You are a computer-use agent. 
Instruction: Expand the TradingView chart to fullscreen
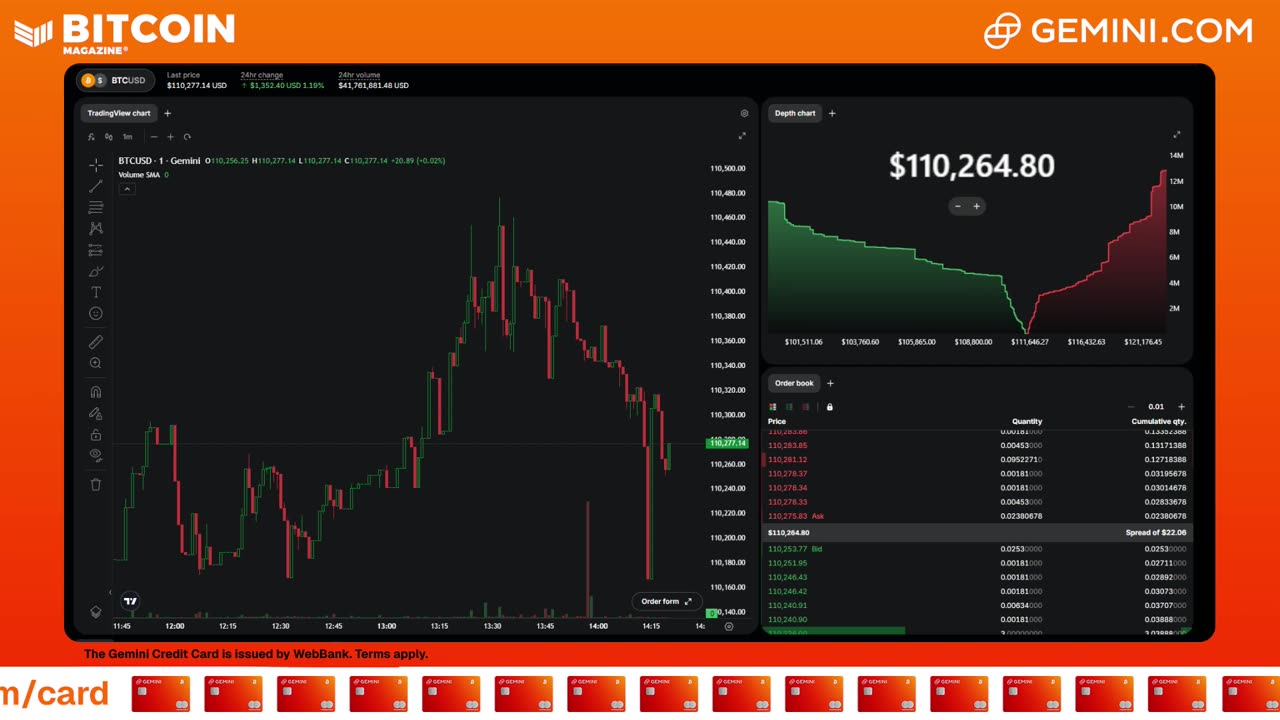tap(742, 136)
